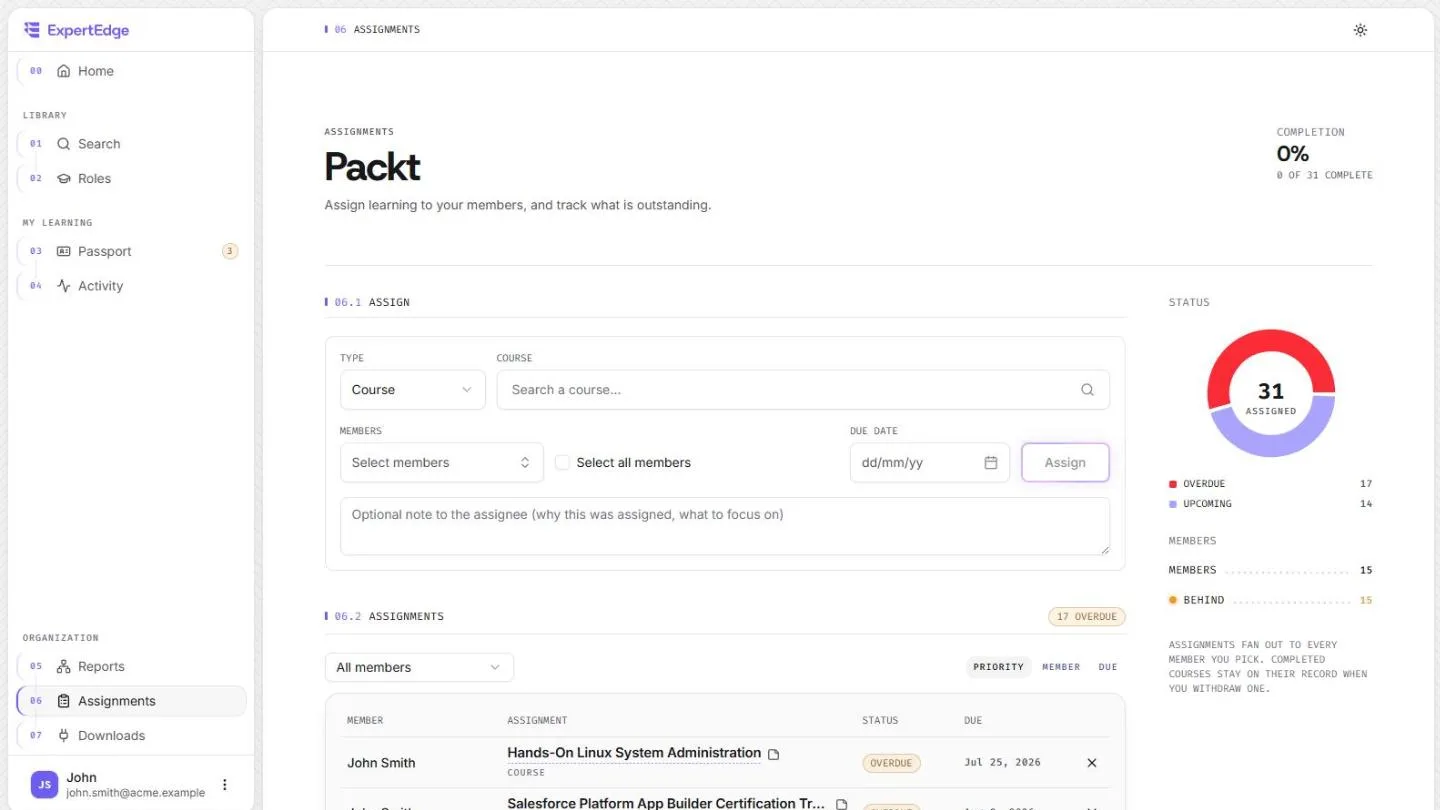Click the Assignments clipboard icon
Screen dimensions: 1440x810
64,701
